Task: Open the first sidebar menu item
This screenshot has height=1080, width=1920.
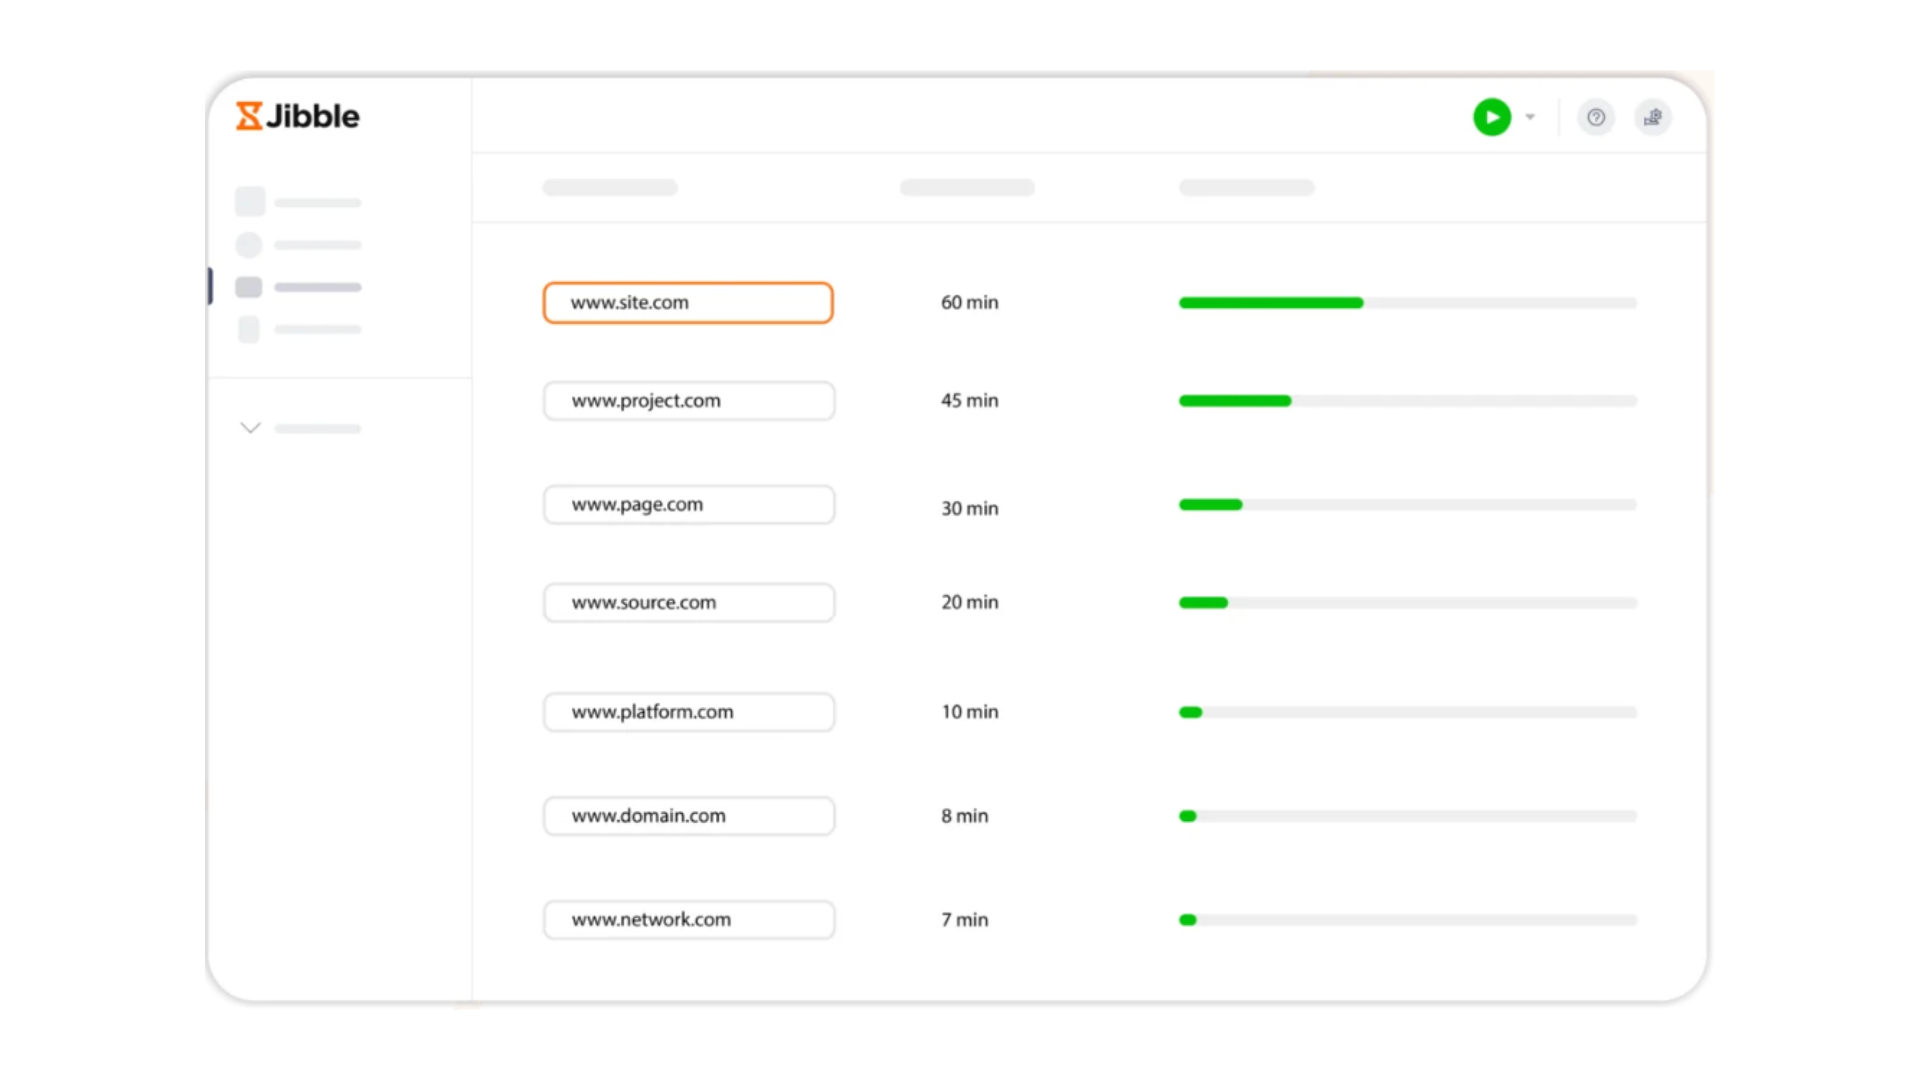Action: tap(298, 202)
